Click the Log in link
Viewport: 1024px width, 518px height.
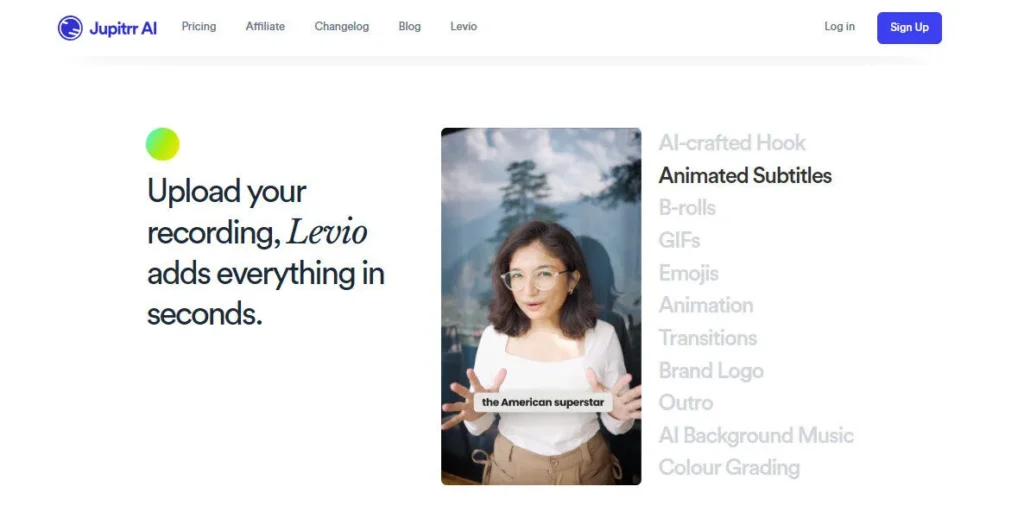tap(839, 27)
